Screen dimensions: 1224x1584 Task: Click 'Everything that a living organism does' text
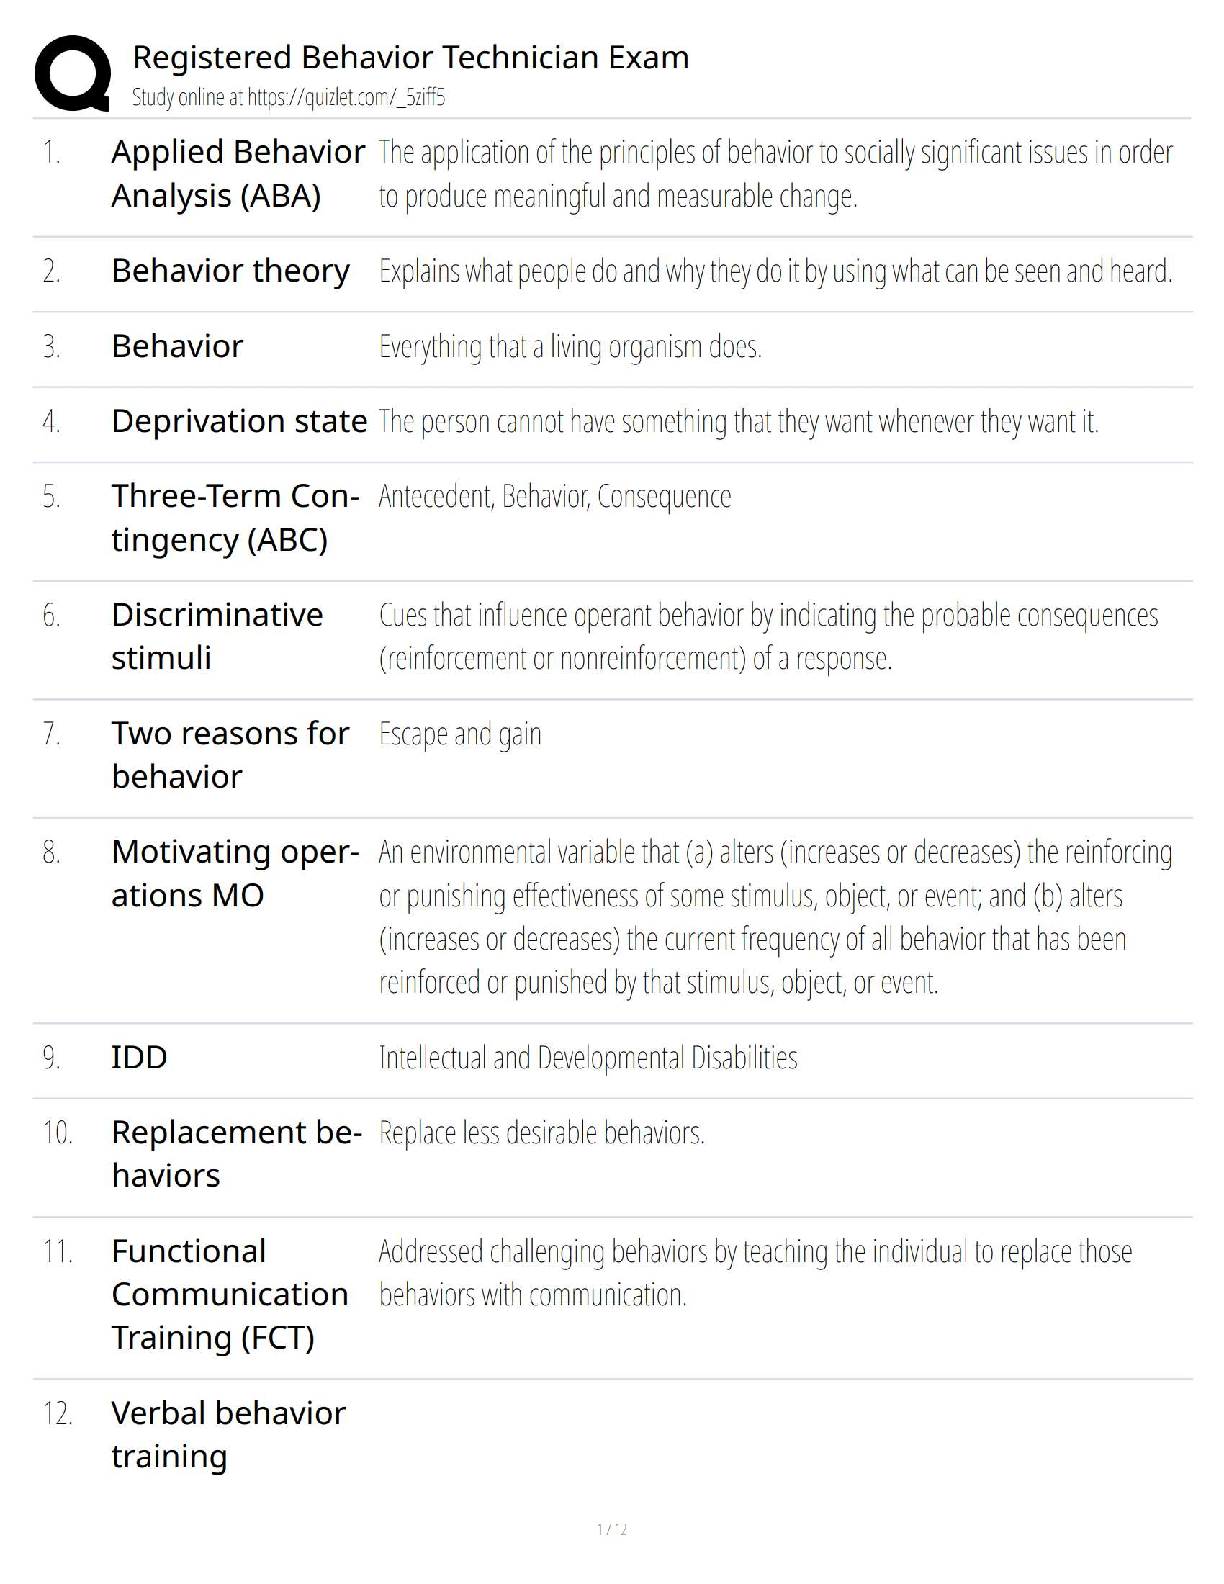pyautogui.click(x=570, y=347)
